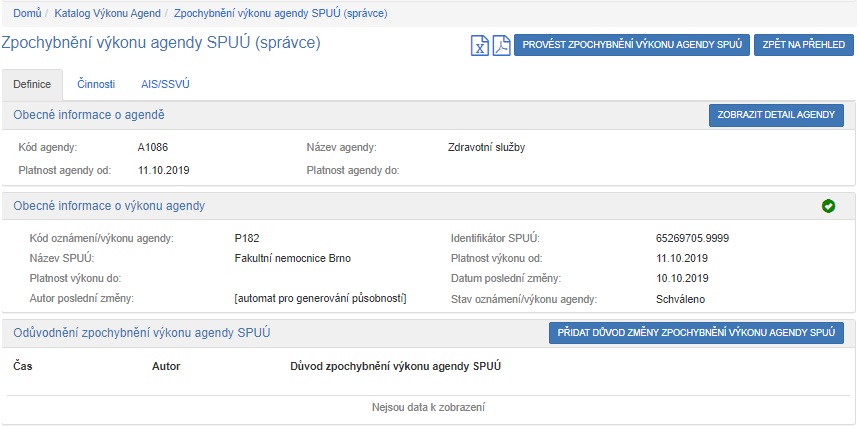This screenshot has width=859, height=426.
Task: Toggle Odůvodnění zpochybnění výkonu agendy section header
Action: 141,333
